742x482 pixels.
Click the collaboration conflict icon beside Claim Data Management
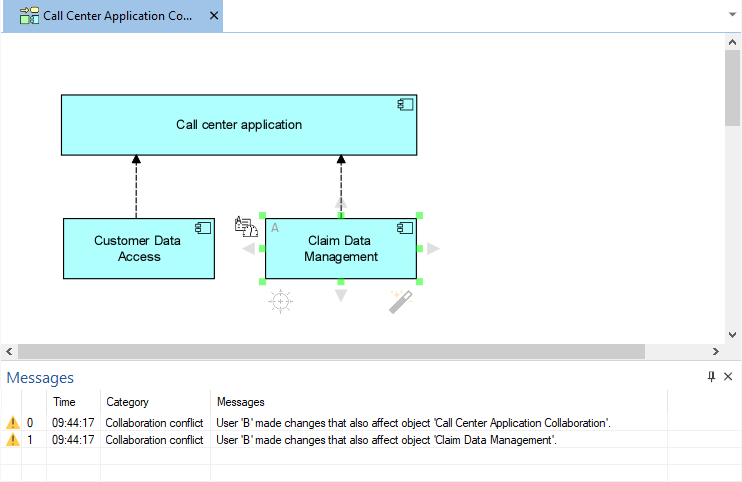(246, 226)
